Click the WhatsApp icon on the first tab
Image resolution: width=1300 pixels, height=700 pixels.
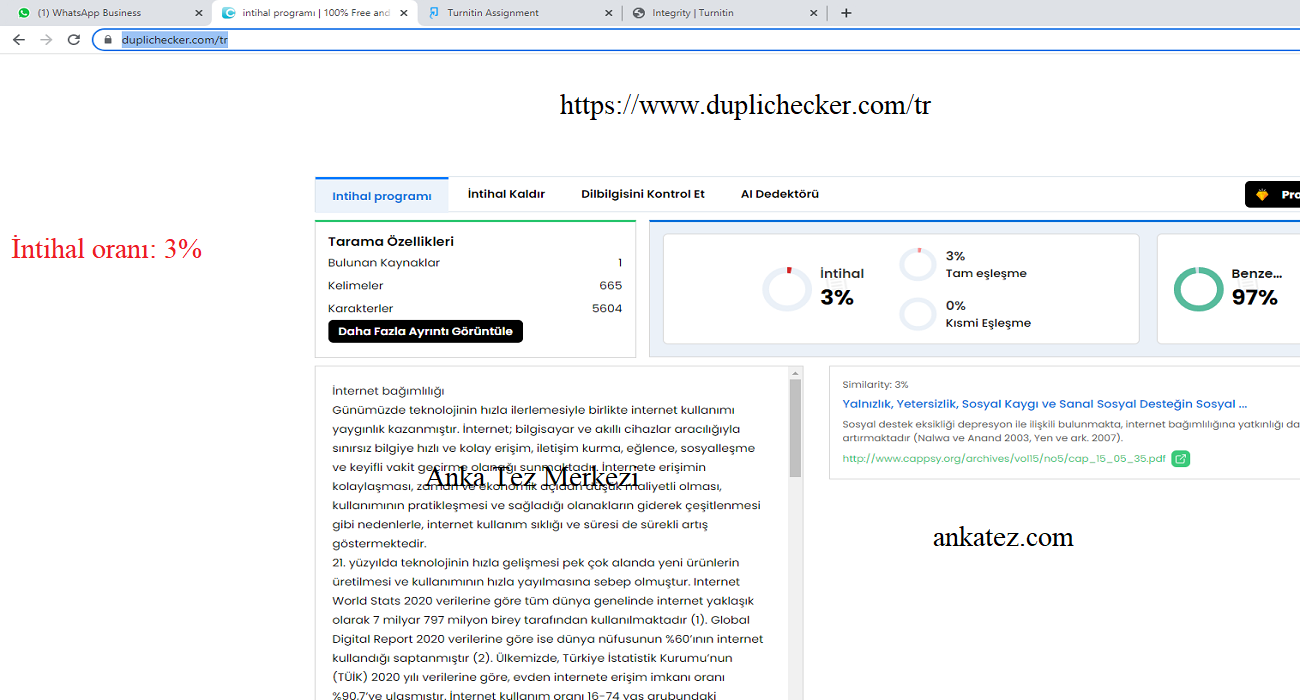tap(22, 13)
